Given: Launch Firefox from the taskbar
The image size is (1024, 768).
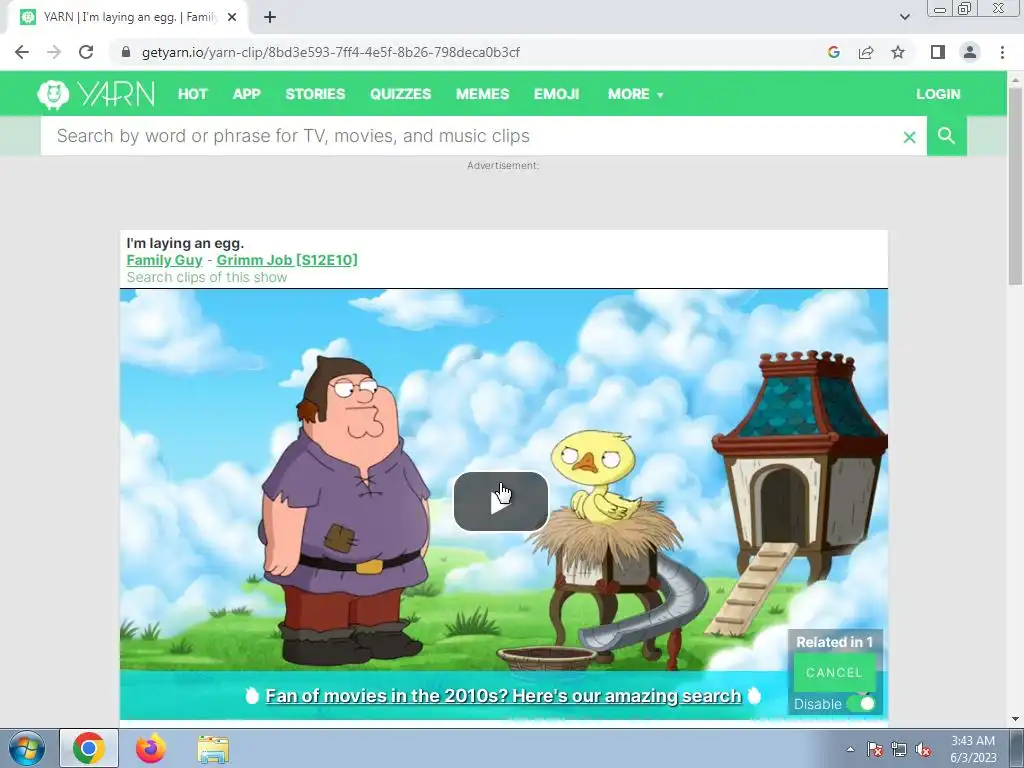Looking at the screenshot, I should tap(151, 748).
